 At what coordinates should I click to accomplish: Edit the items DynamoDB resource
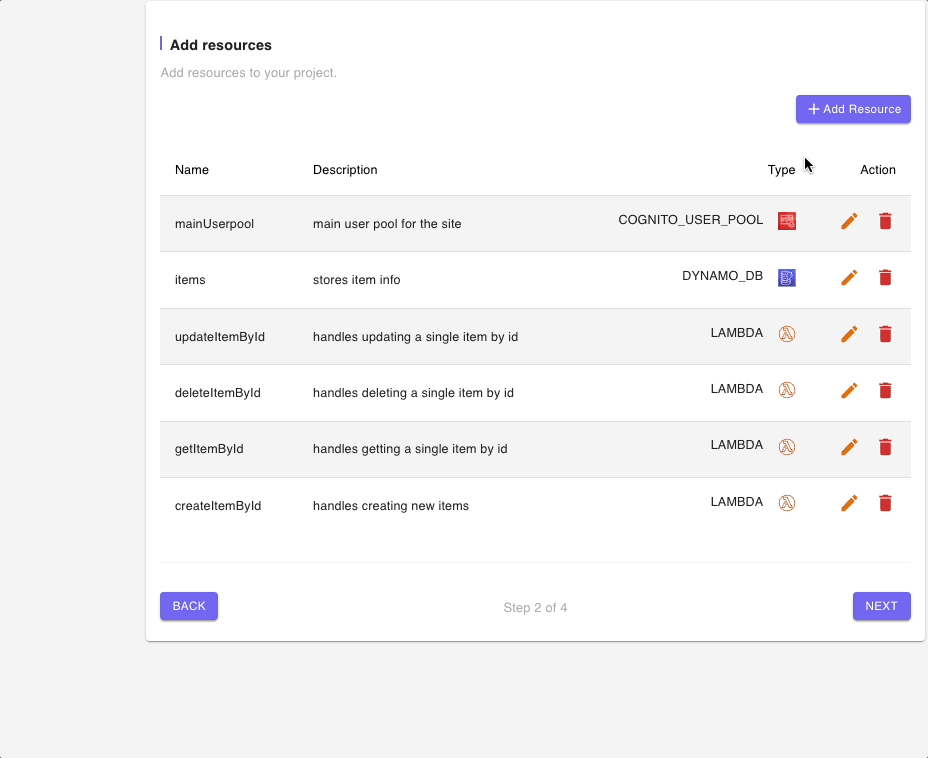tap(849, 278)
